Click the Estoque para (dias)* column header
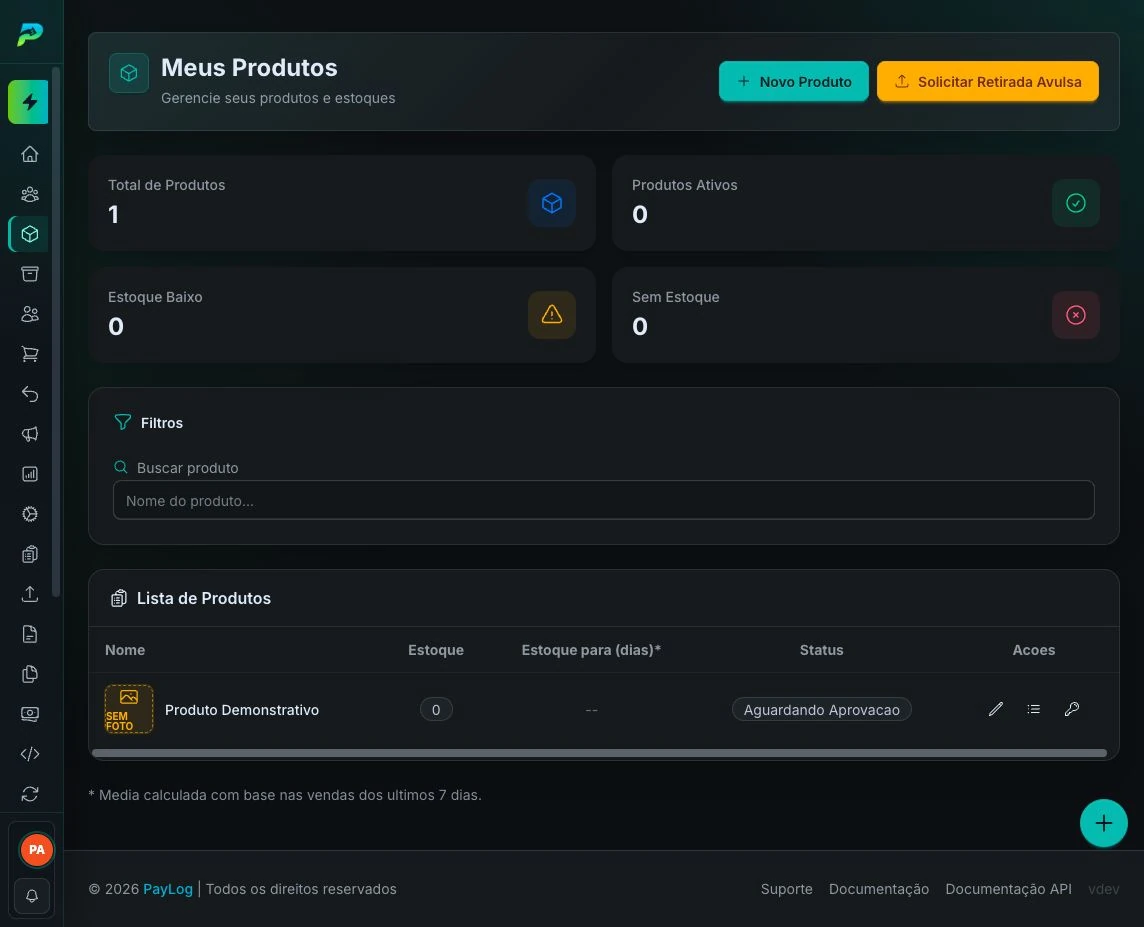Screen dimensions: 1144x927 pos(591,650)
